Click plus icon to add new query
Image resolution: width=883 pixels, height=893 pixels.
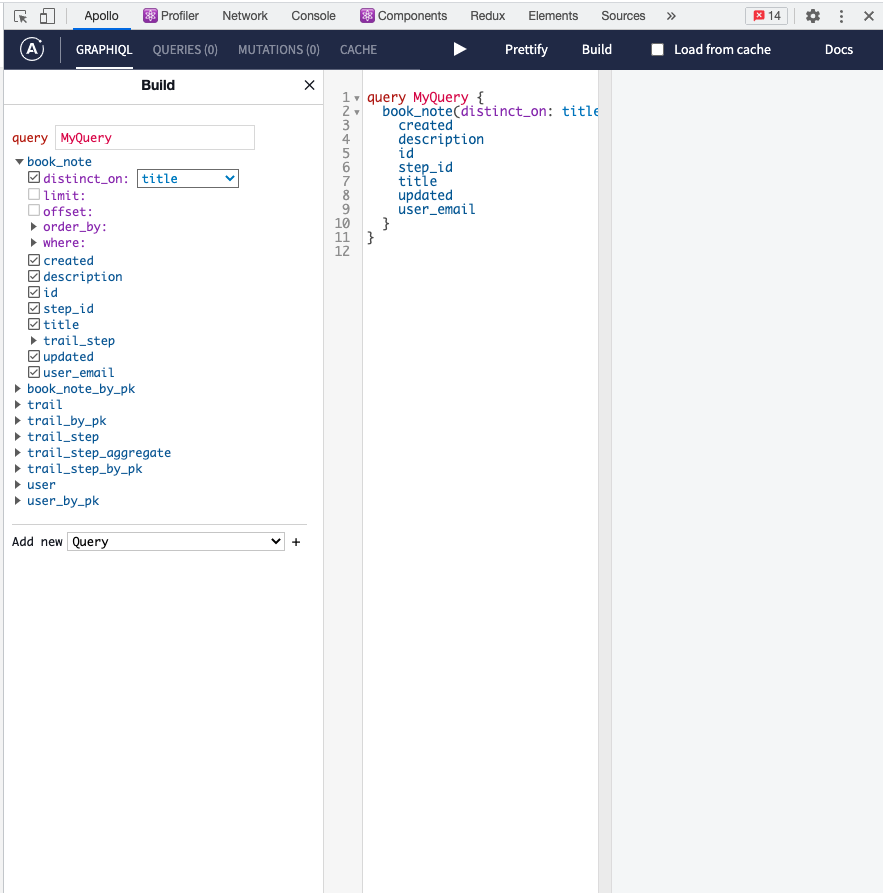pyautogui.click(x=296, y=542)
